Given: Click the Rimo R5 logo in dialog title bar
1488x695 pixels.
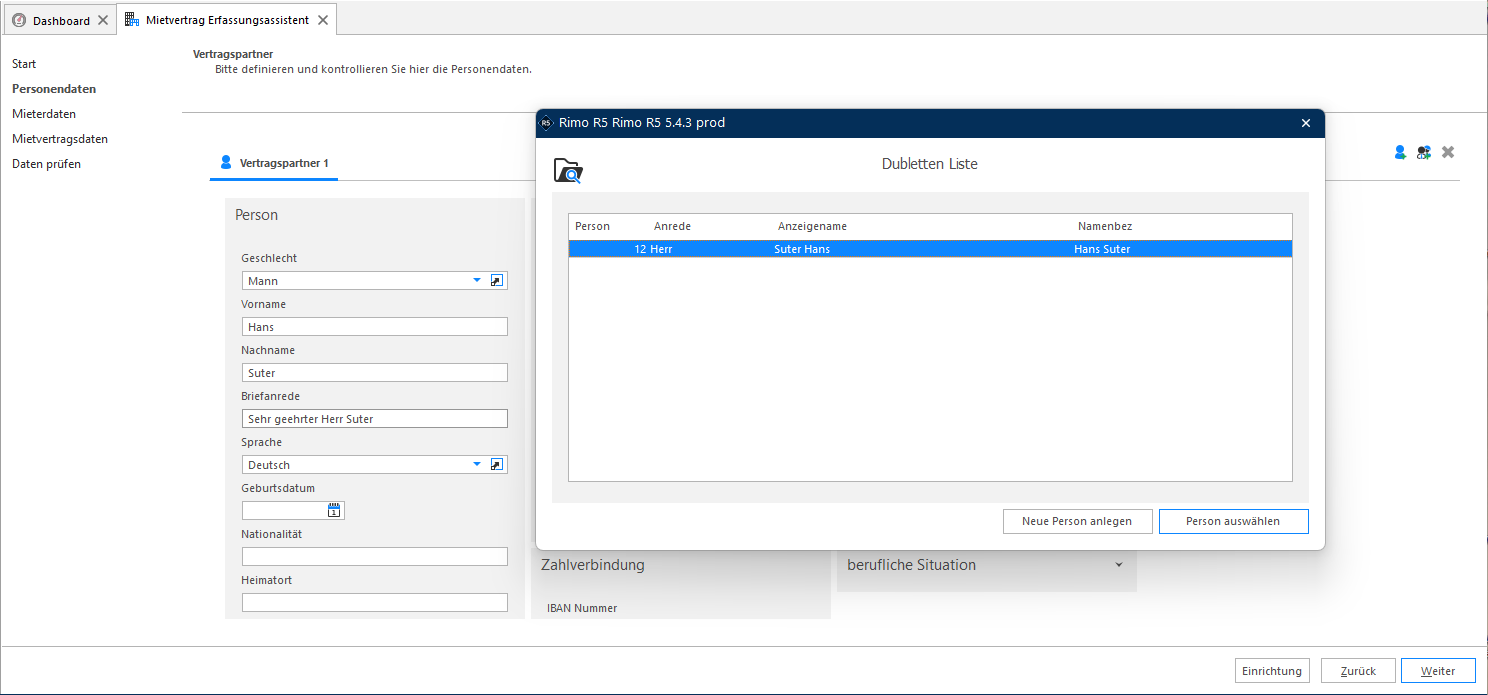Looking at the screenshot, I should (546, 123).
